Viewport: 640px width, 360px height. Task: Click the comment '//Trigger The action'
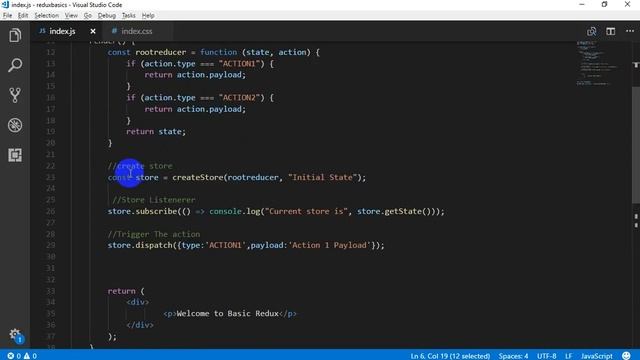tap(154, 234)
